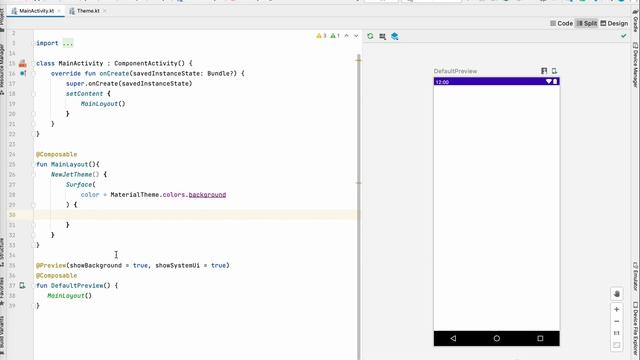Click setContent on line 18
Image resolution: width=640 pixels, height=360 pixels.
(x=84, y=93)
